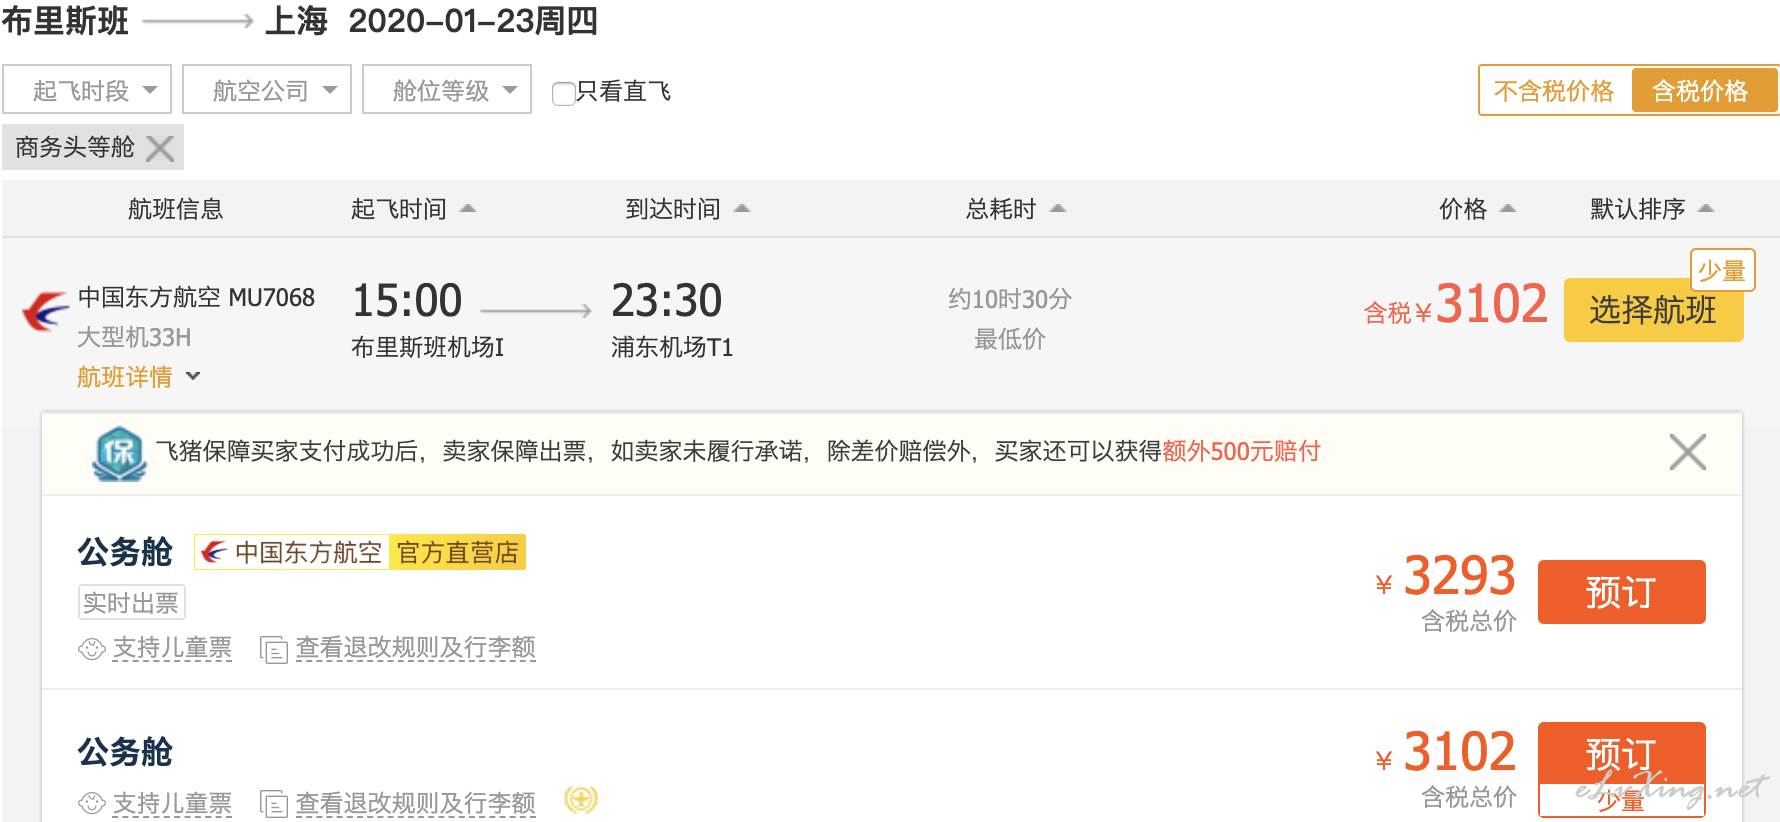The height and width of the screenshot is (822, 1780).
Task: Remove the 商务头等舱 filter tag
Action: [x=160, y=148]
